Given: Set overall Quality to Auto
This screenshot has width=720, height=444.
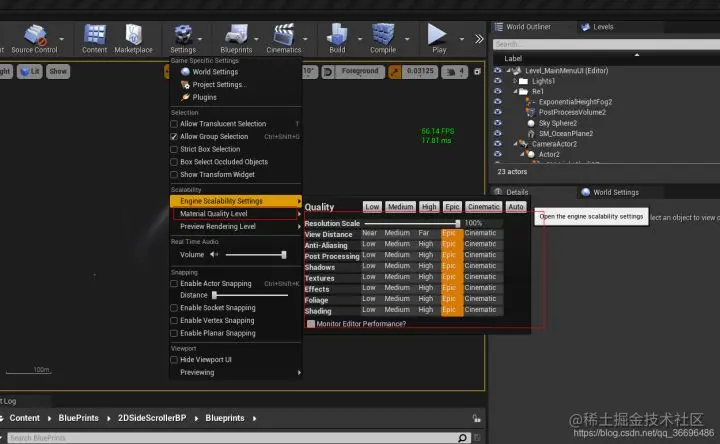Looking at the screenshot, I should pyautogui.click(x=516, y=207).
